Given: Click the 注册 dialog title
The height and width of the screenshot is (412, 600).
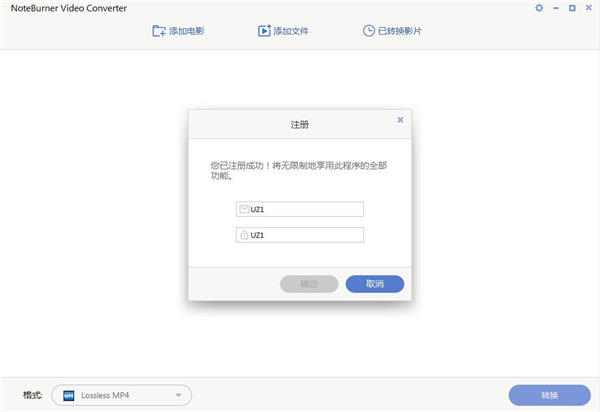Looking at the screenshot, I should tap(300, 125).
